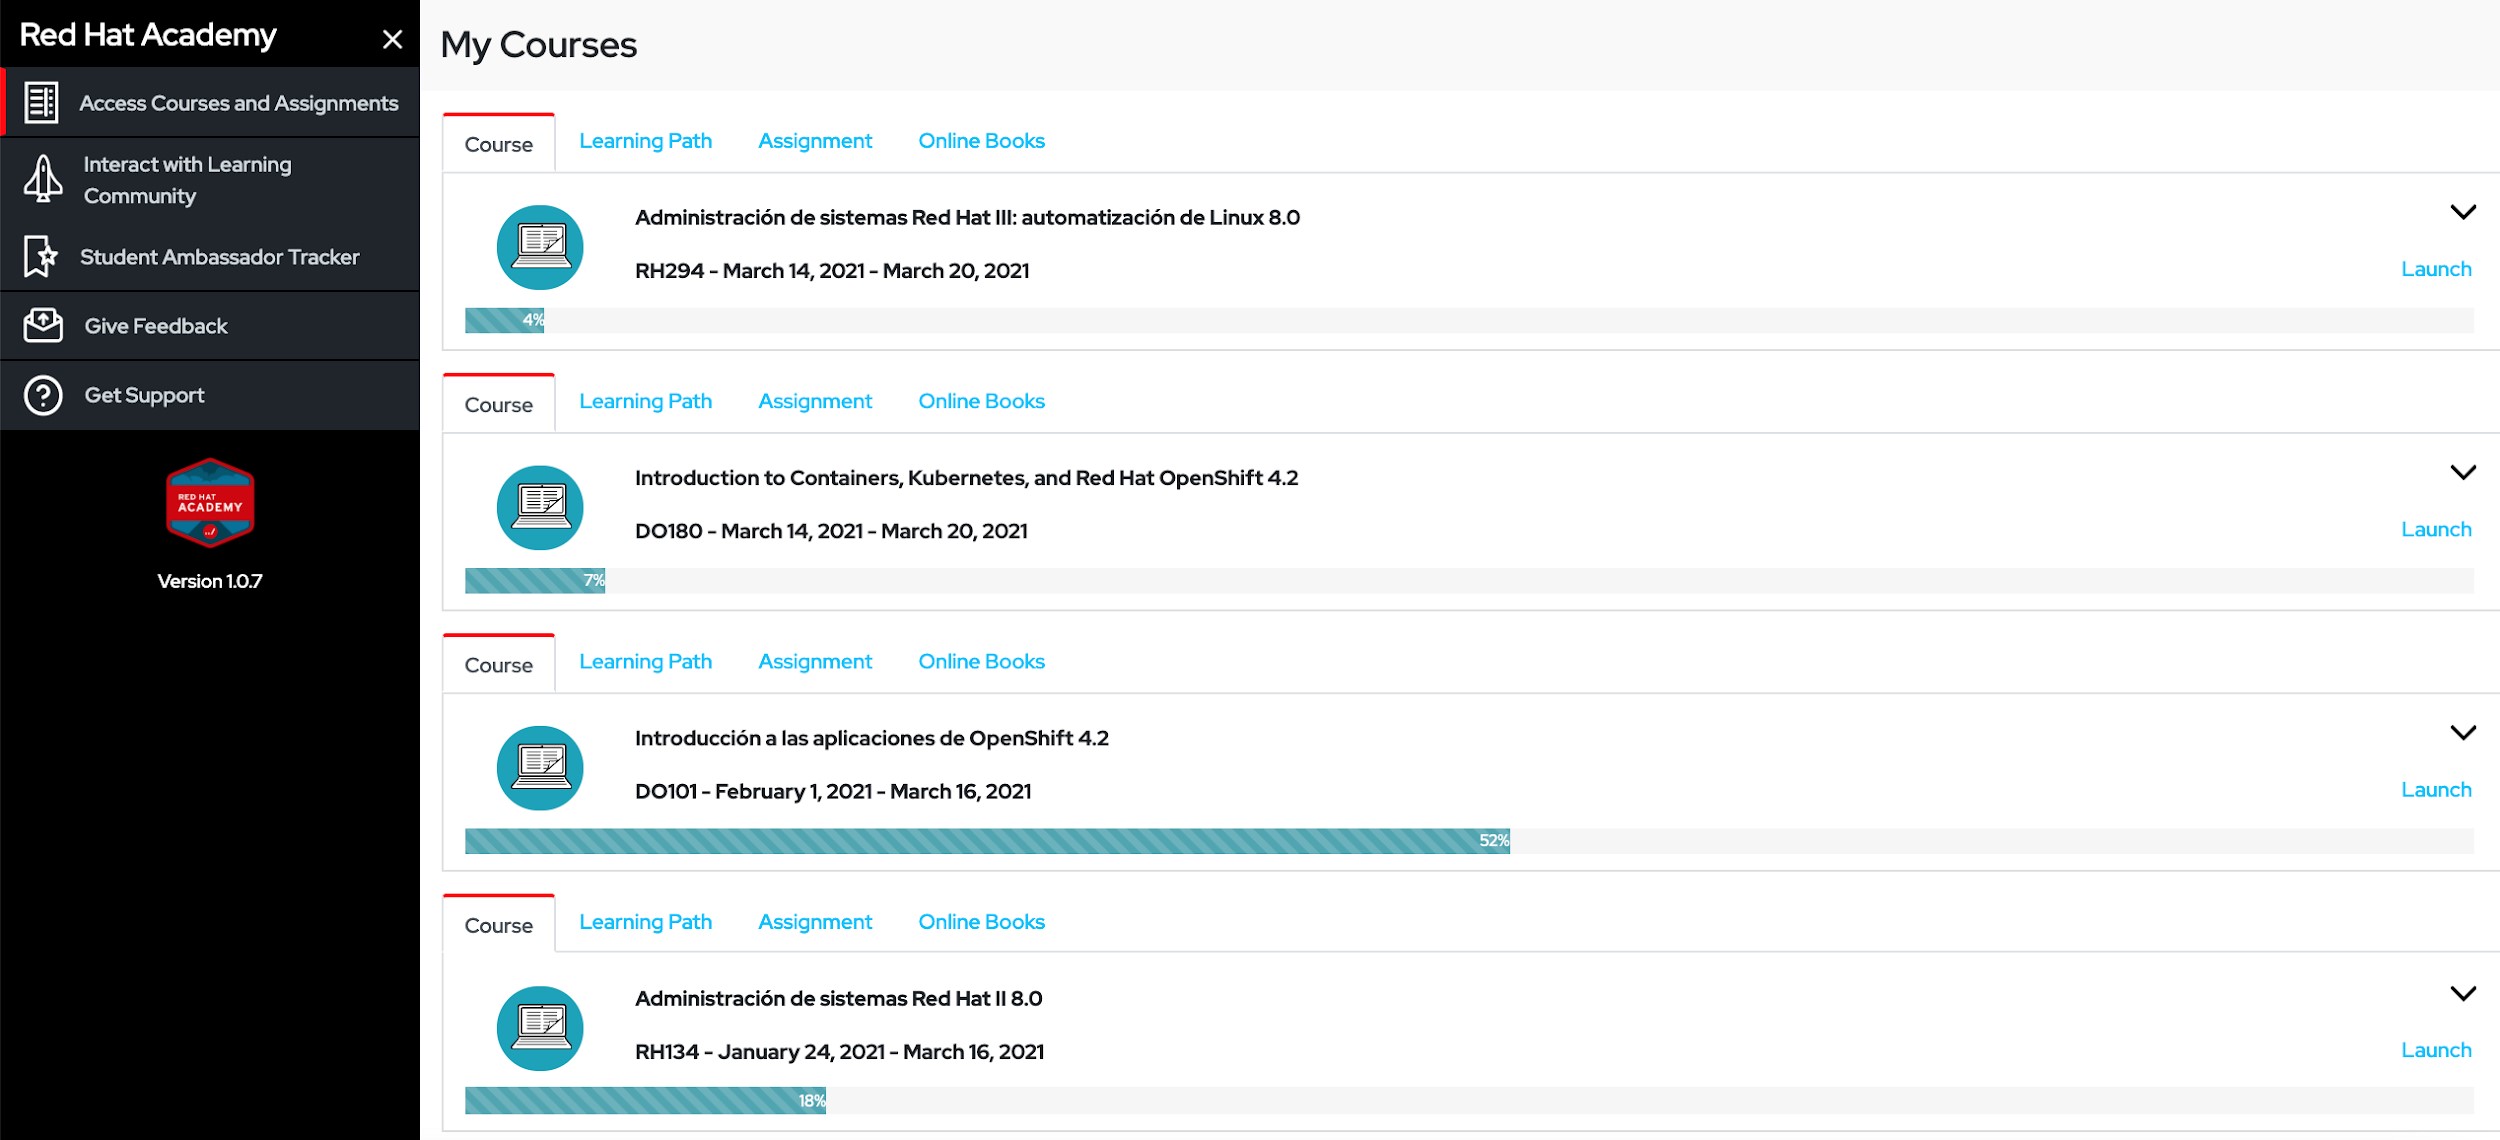Click 'RH294 - March 14, 2021 - March 20, 2021'
This screenshot has height=1140, width=2500.
click(x=832, y=270)
